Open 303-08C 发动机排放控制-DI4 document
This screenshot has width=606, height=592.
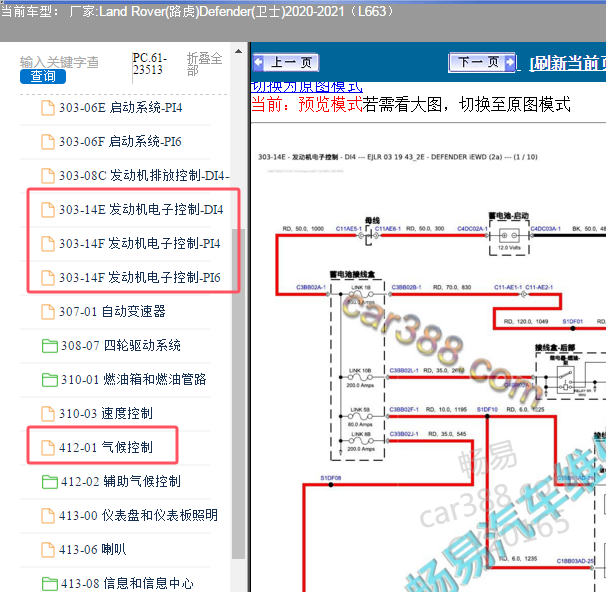point(144,175)
